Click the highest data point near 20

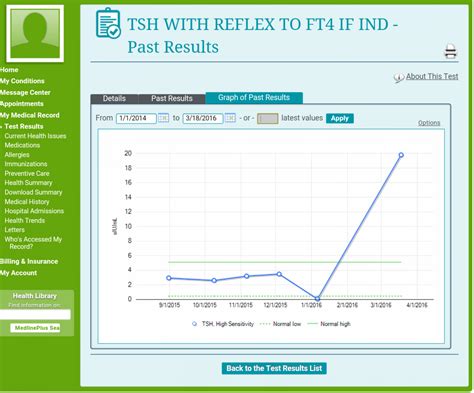401,155
